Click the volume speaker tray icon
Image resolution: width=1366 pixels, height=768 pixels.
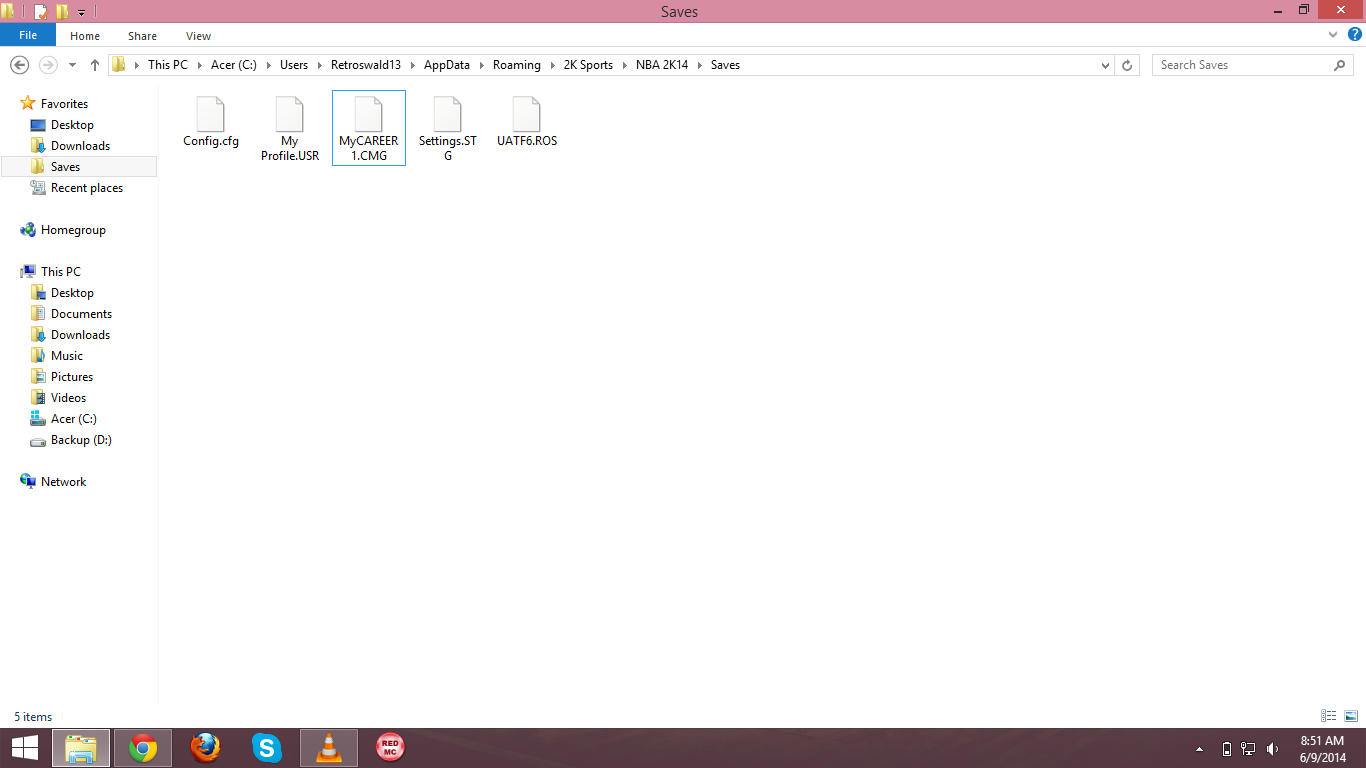tap(1273, 749)
